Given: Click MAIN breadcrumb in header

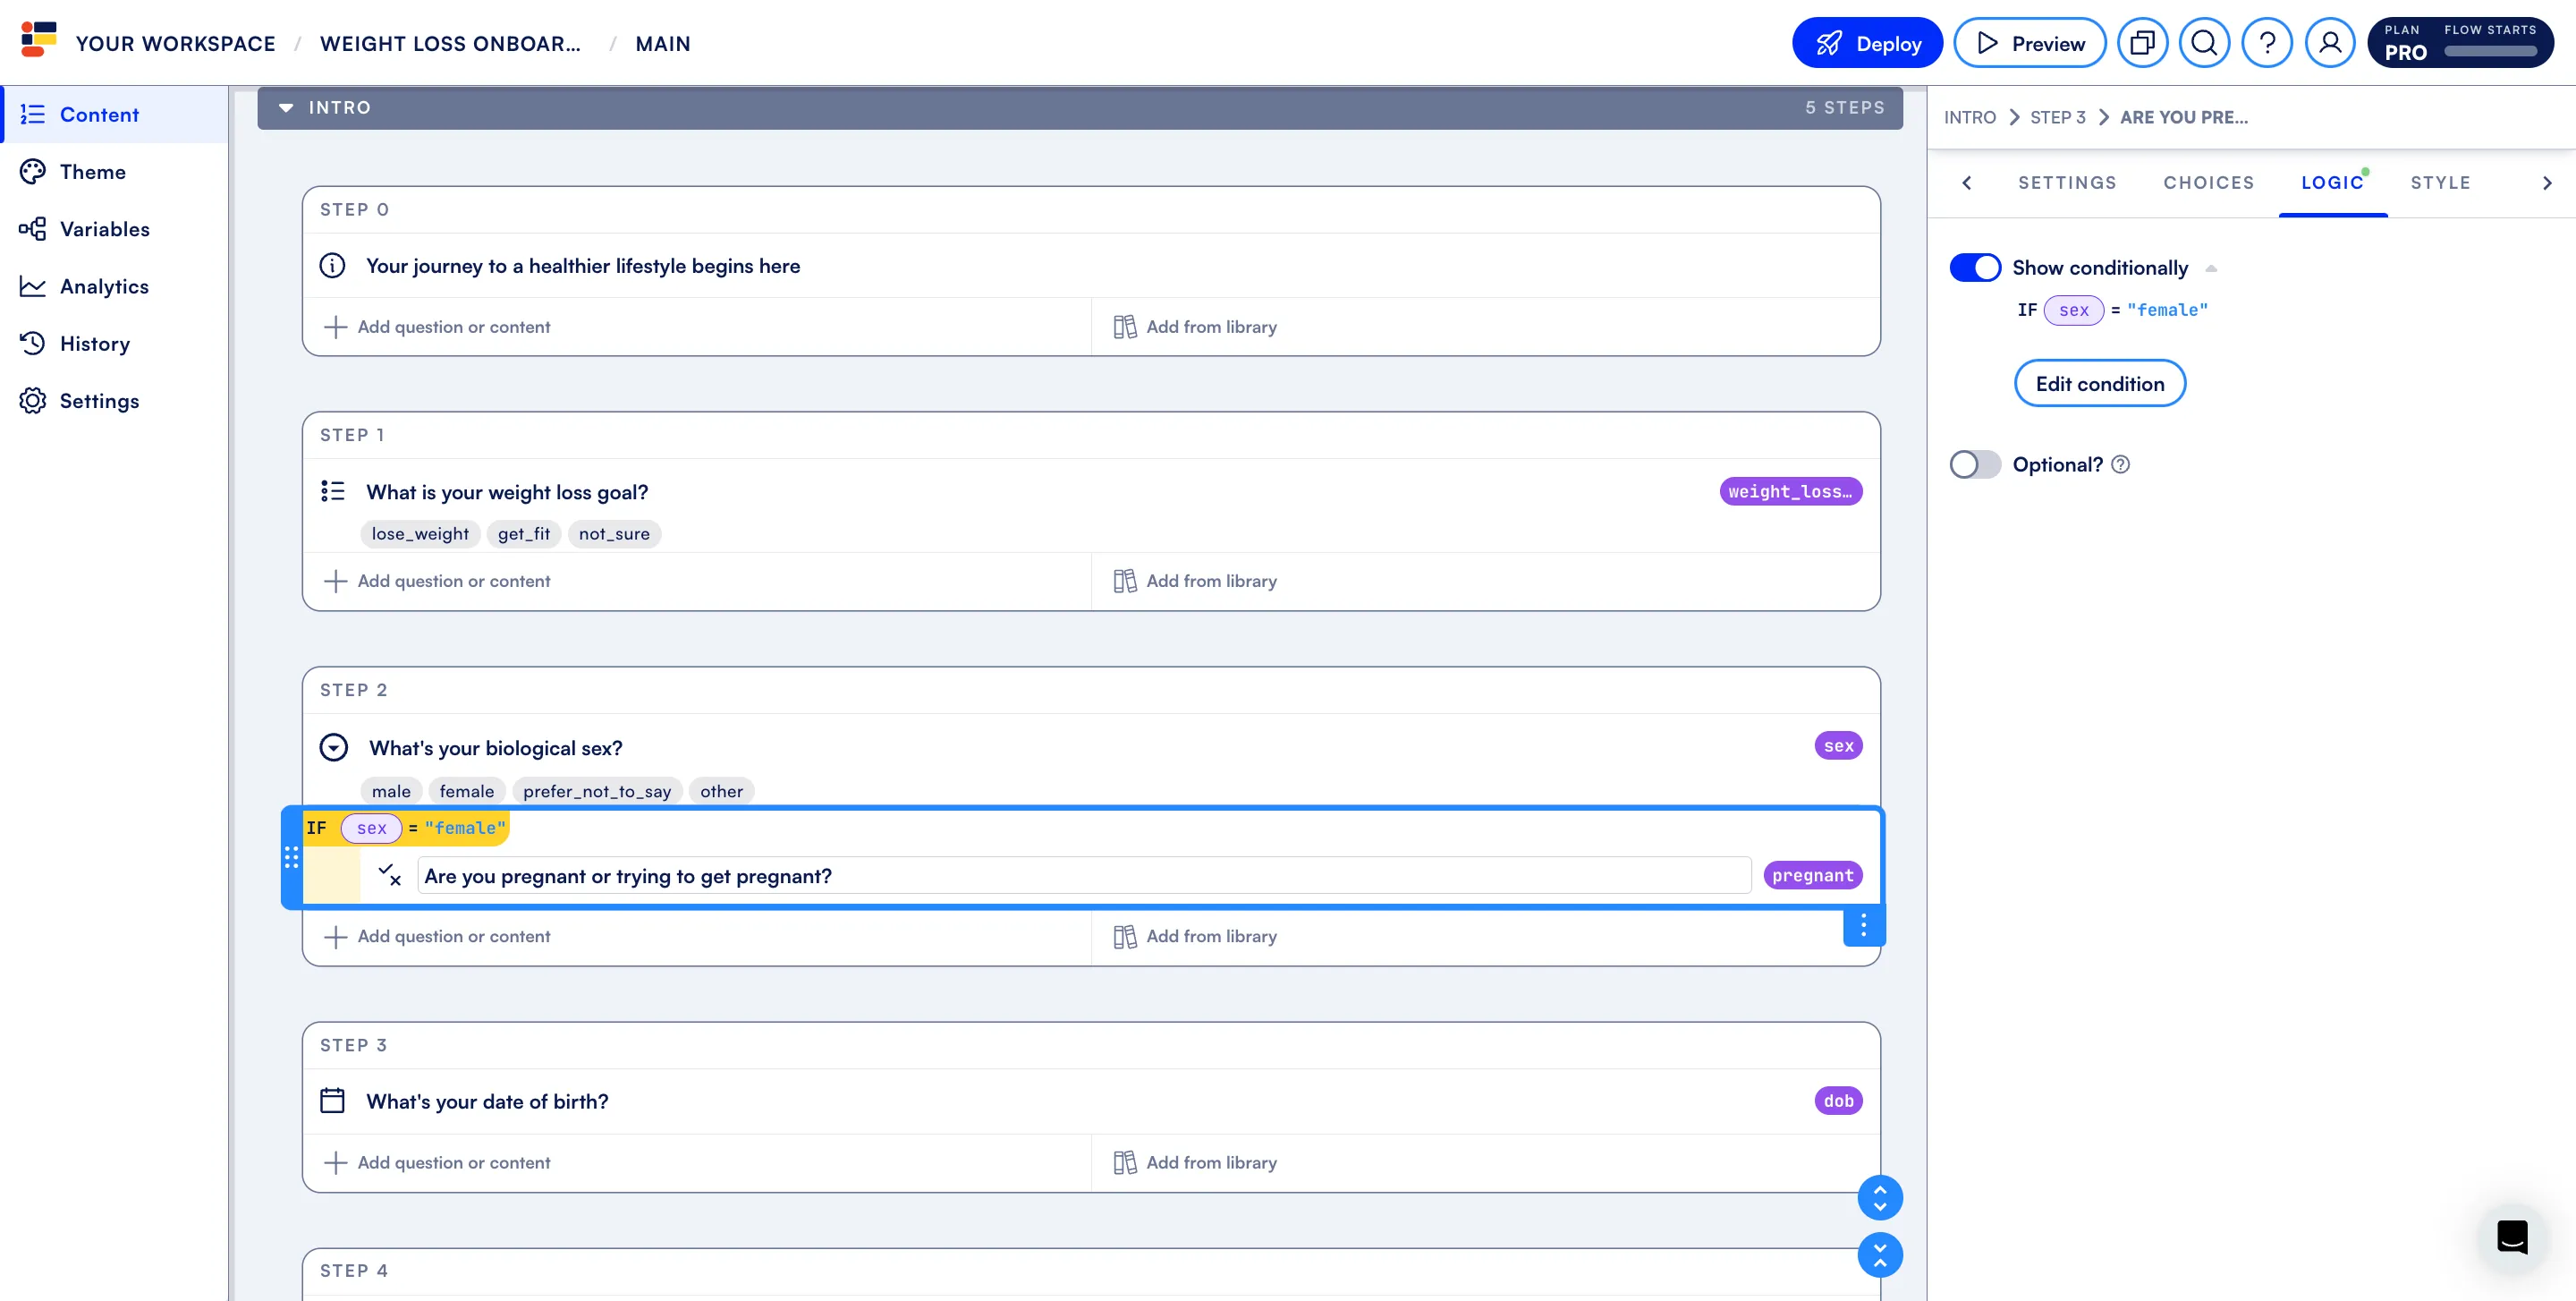Looking at the screenshot, I should coord(662,44).
